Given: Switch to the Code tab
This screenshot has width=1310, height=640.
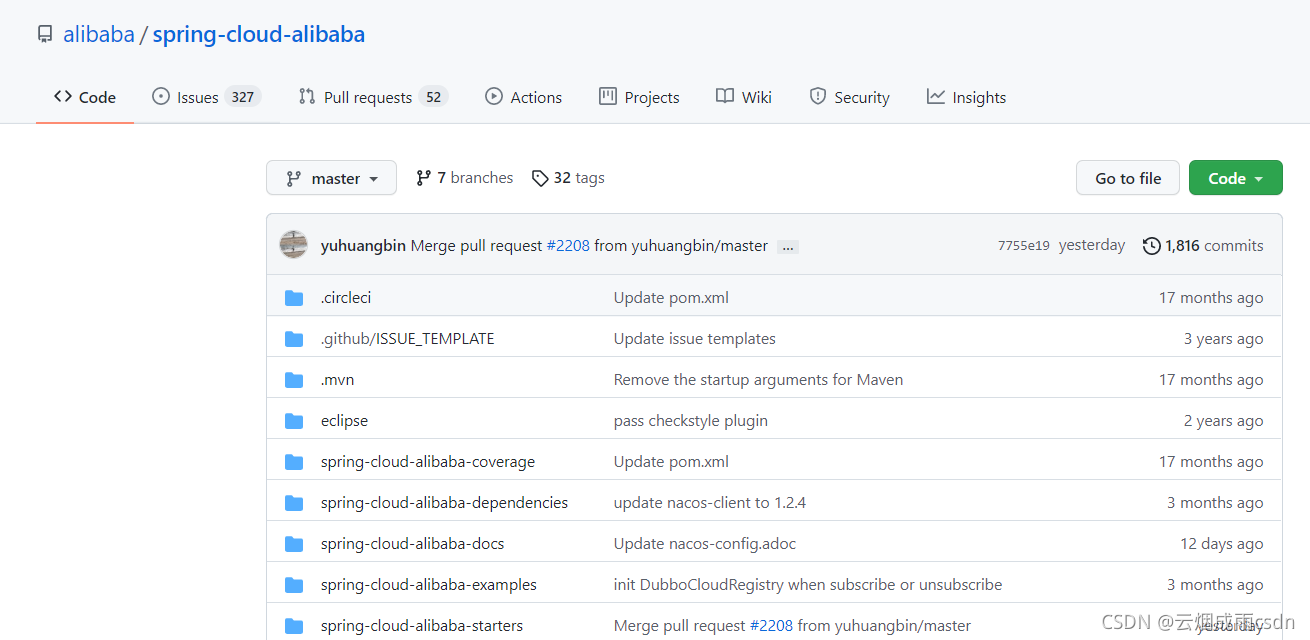Looking at the screenshot, I should (85, 97).
